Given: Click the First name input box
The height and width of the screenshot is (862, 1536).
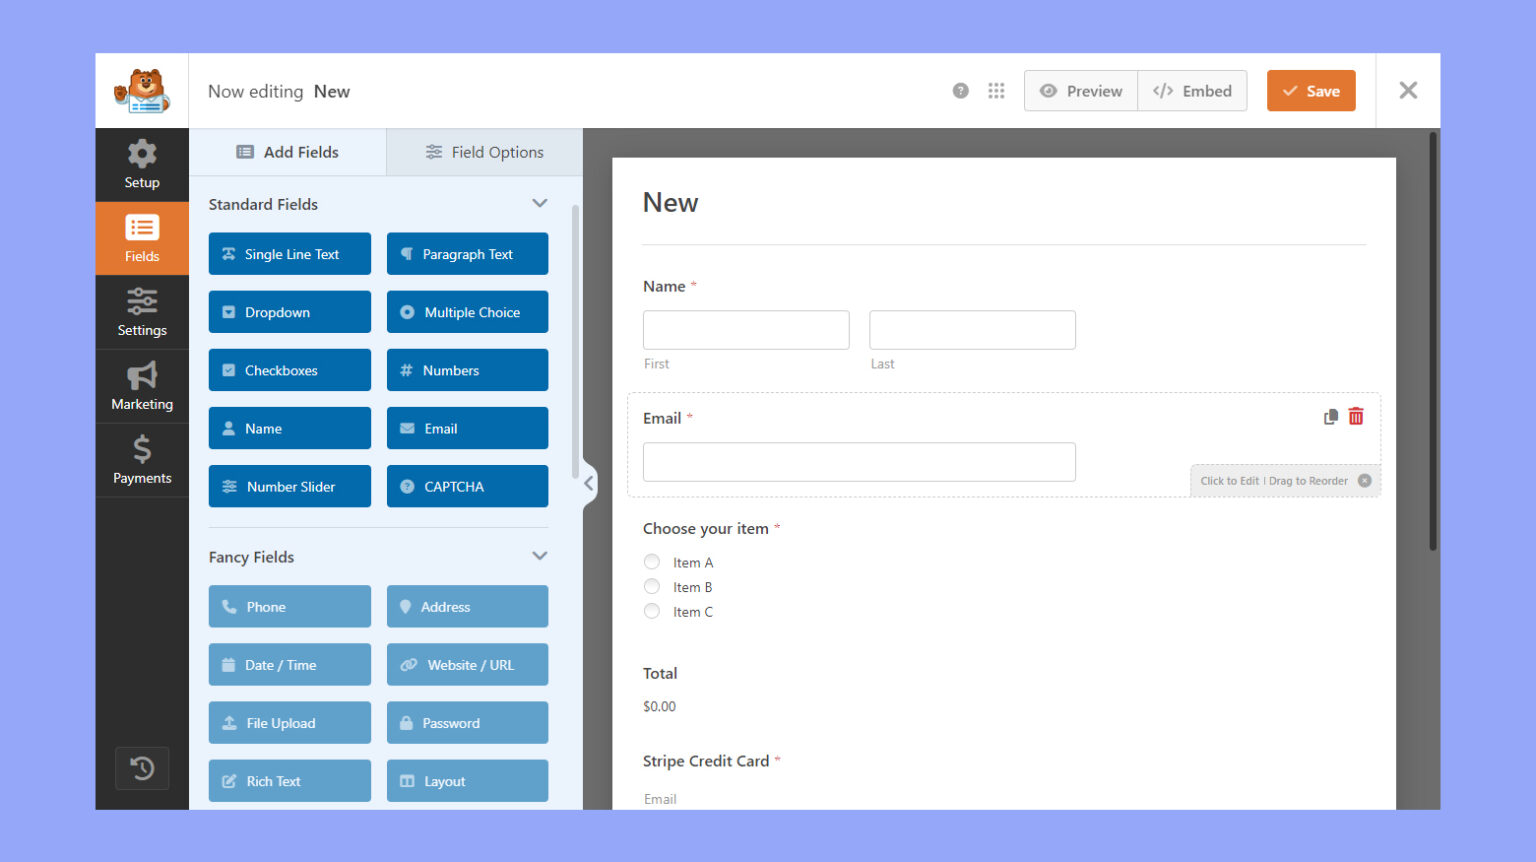Looking at the screenshot, I should click(x=746, y=330).
